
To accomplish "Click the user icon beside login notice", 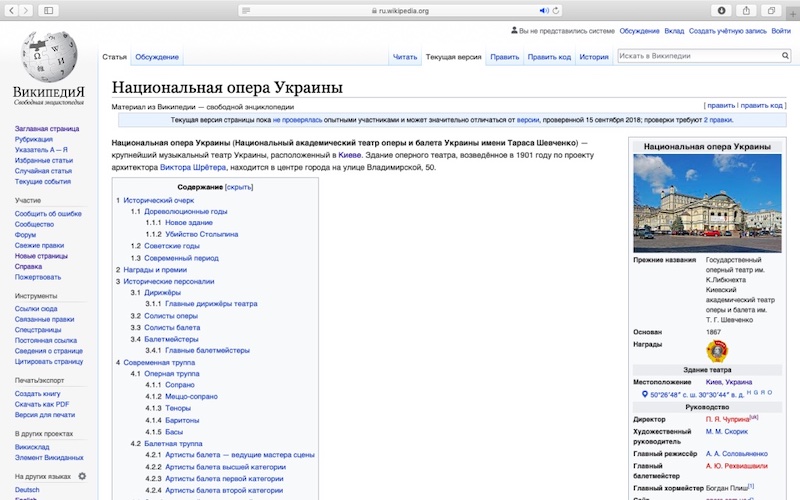I will pyautogui.click(x=514, y=31).
